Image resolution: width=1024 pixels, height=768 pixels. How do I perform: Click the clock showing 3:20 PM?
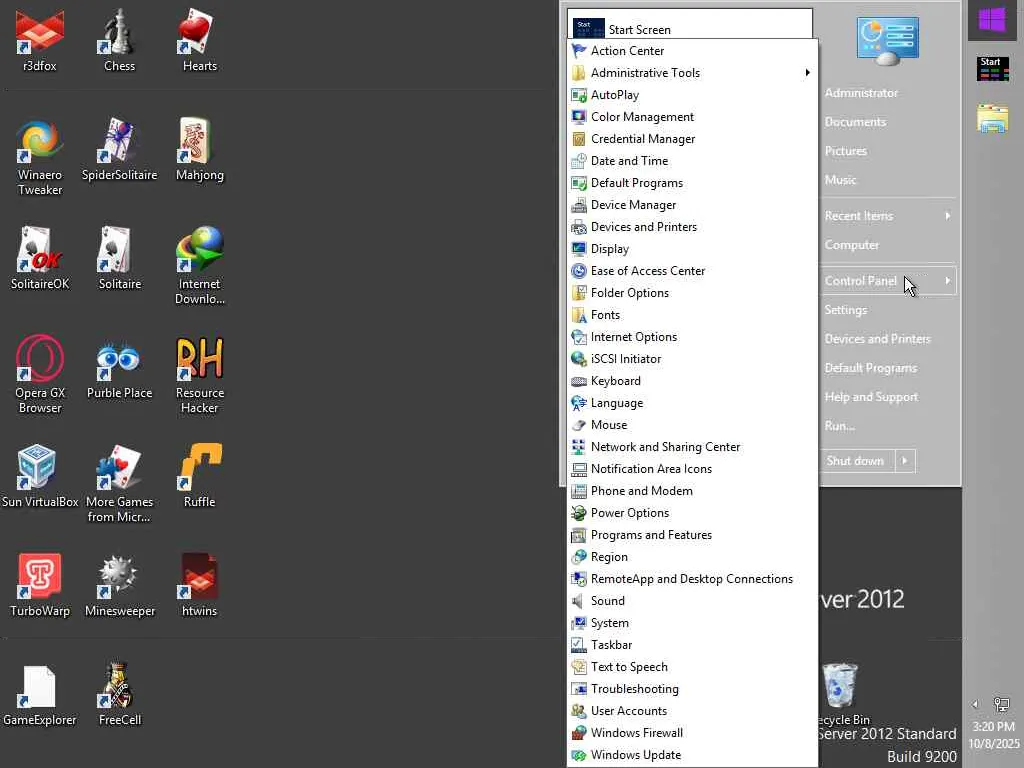pyautogui.click(x=993, y=726)
